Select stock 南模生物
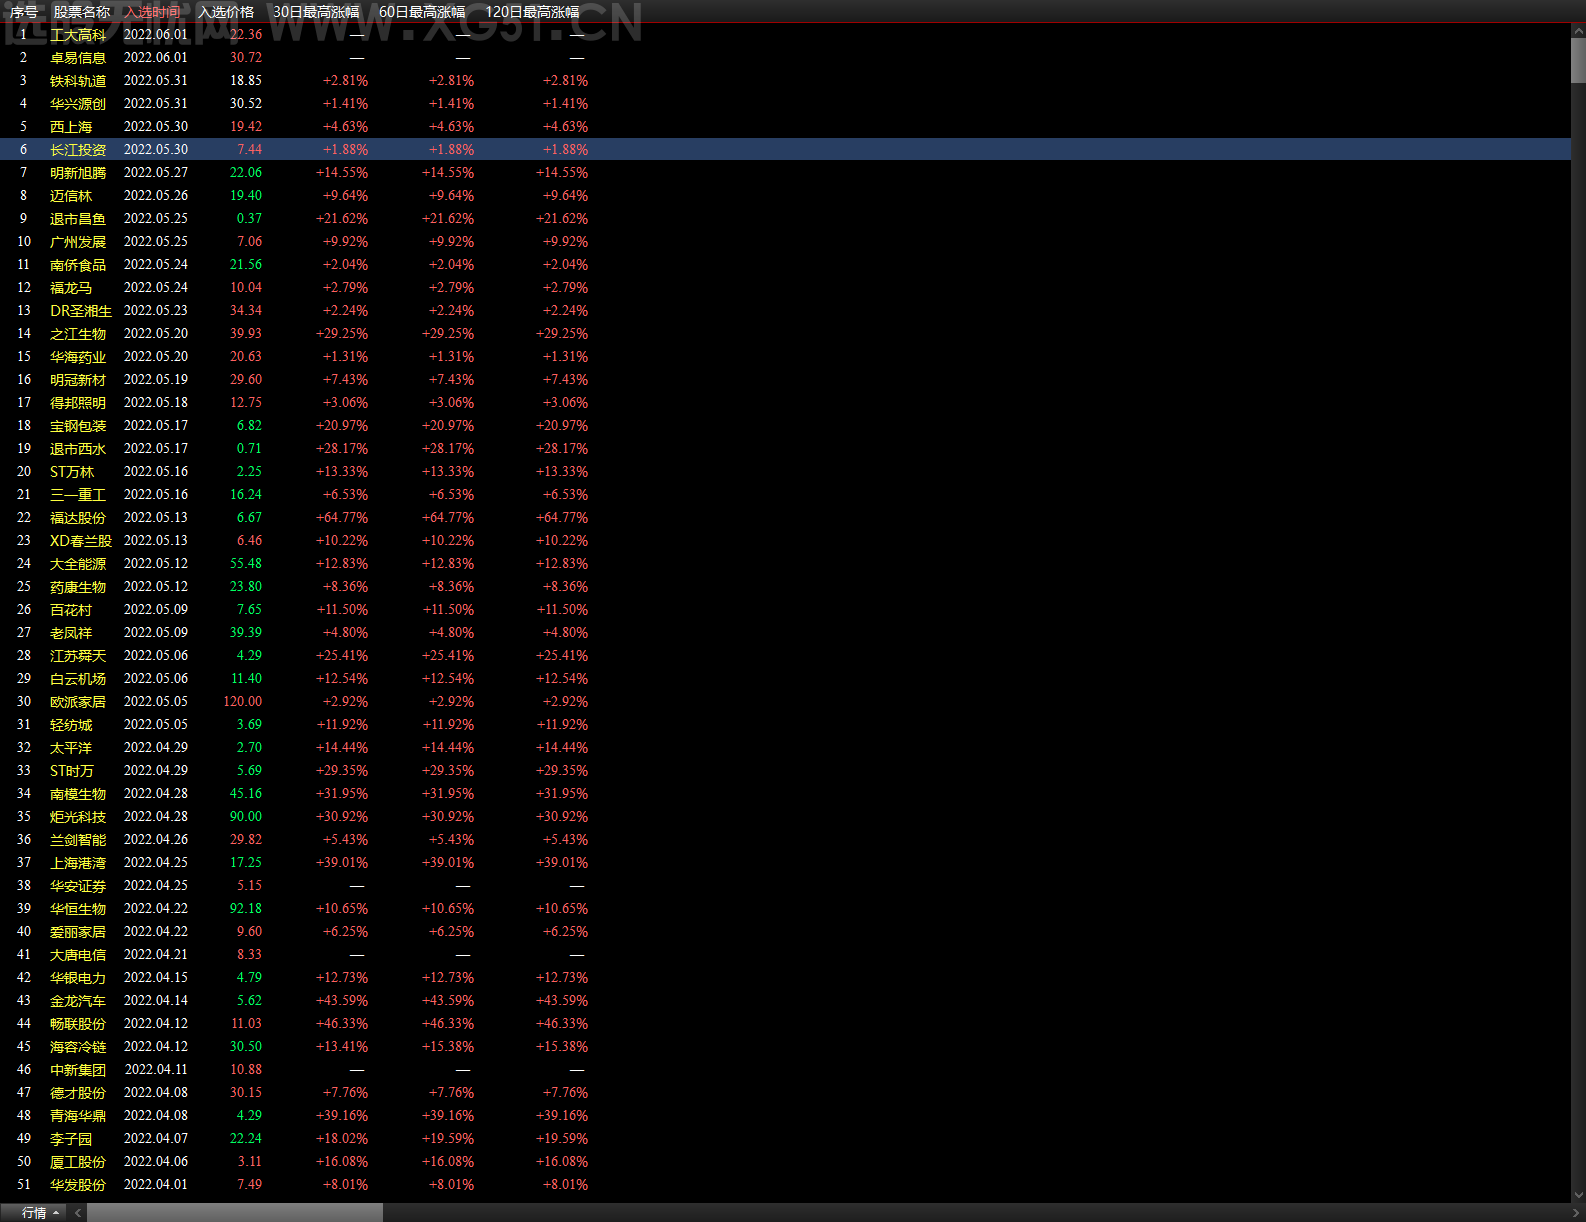This screenshot has height=1222, width=1586. [78, 794]
